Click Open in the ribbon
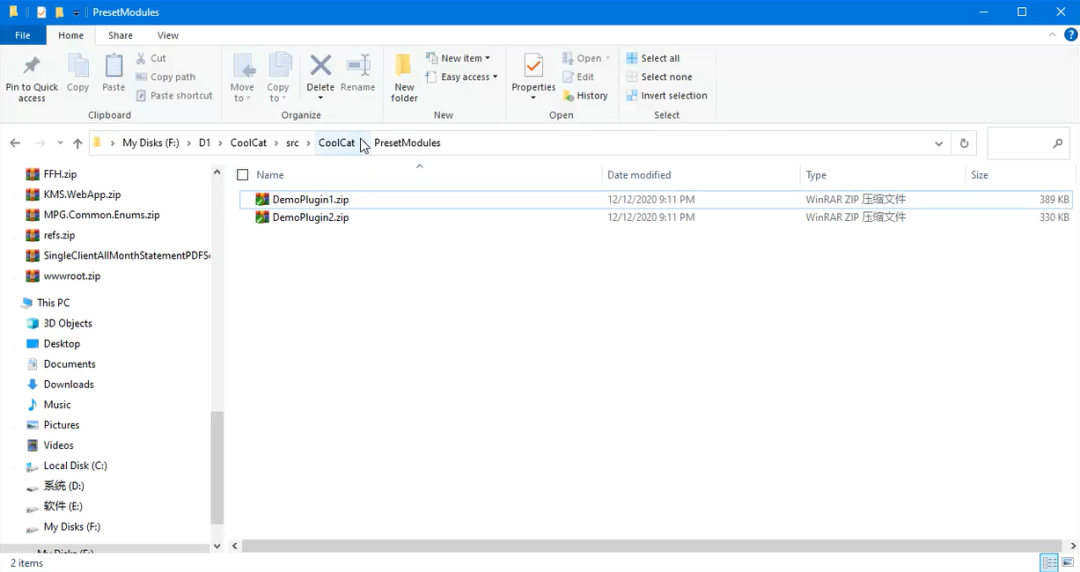The height and width of the screenshot is (572, 1080). pos(586,58)
